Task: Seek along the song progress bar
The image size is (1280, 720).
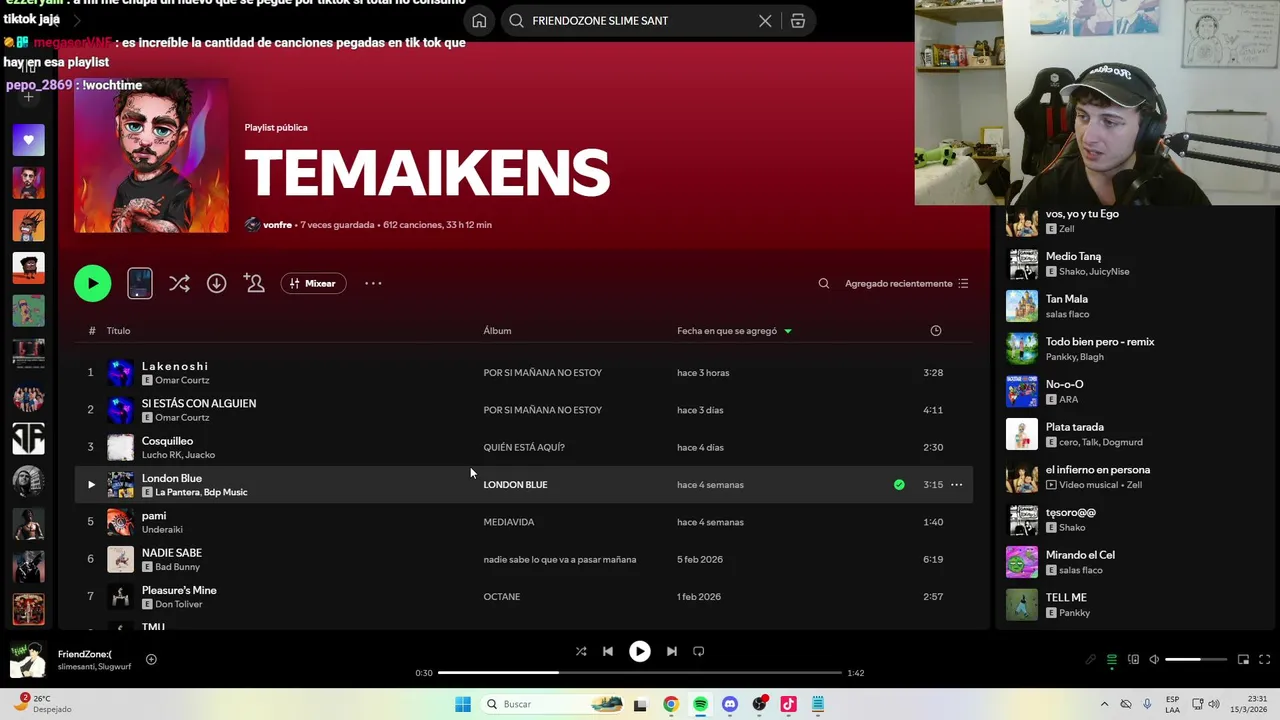Action: click(x=640, y=673)
